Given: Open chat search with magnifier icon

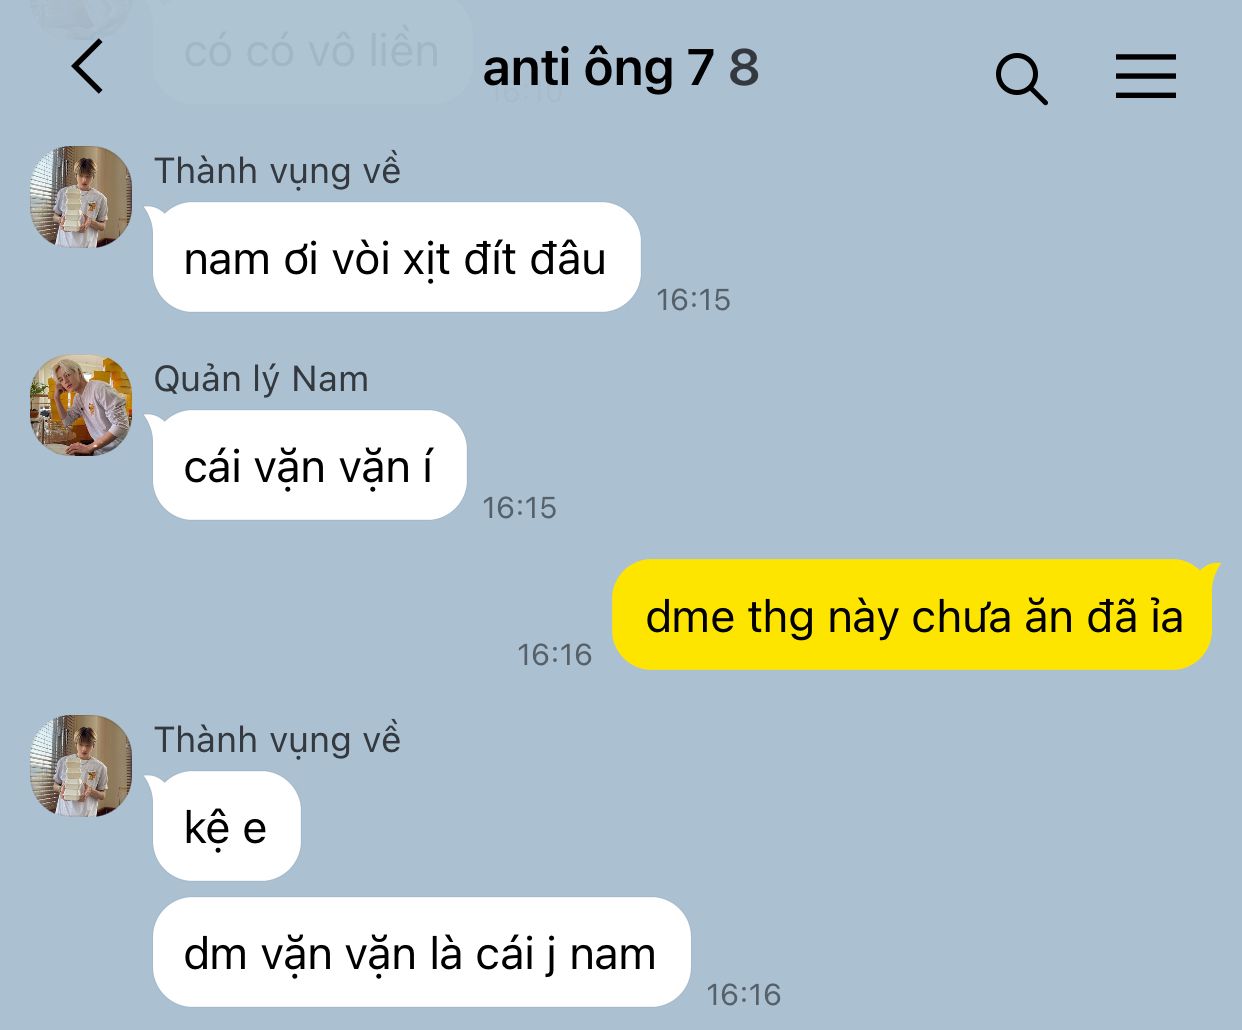Looking at the screenshot, I should click(x=1021, y=78).
